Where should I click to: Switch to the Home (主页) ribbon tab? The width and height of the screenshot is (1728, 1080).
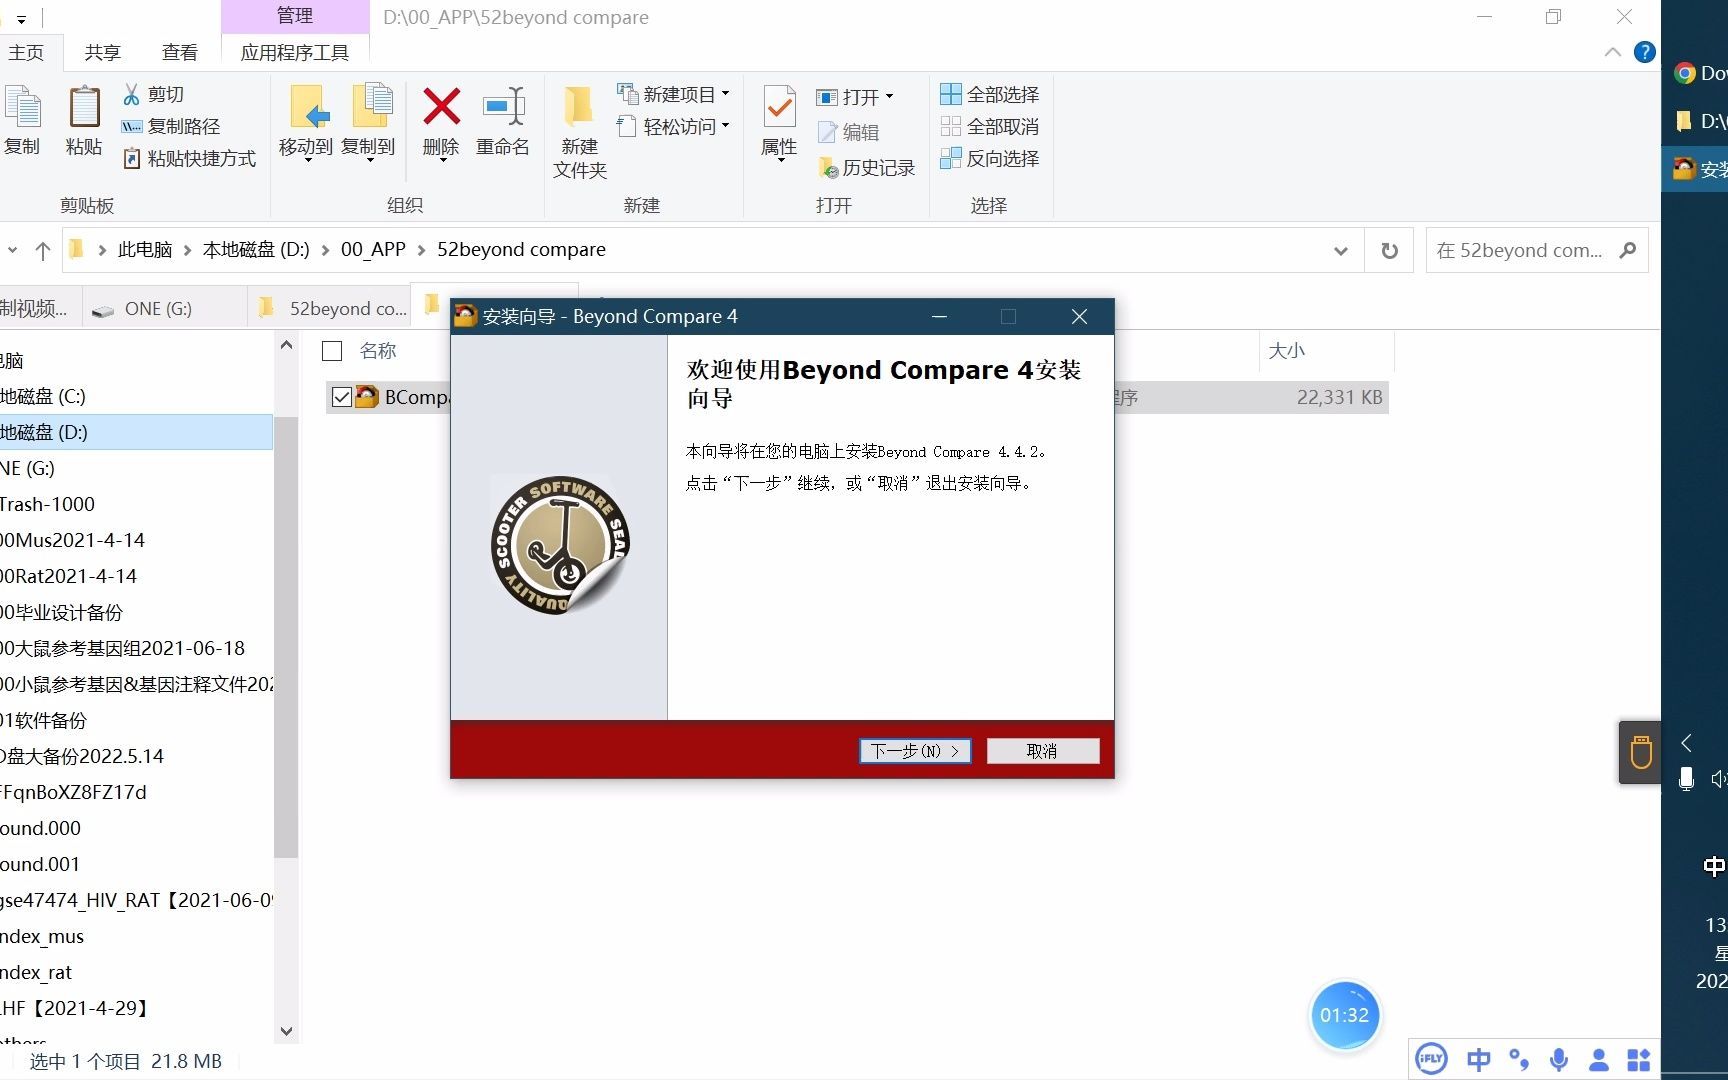pos(26,52)
